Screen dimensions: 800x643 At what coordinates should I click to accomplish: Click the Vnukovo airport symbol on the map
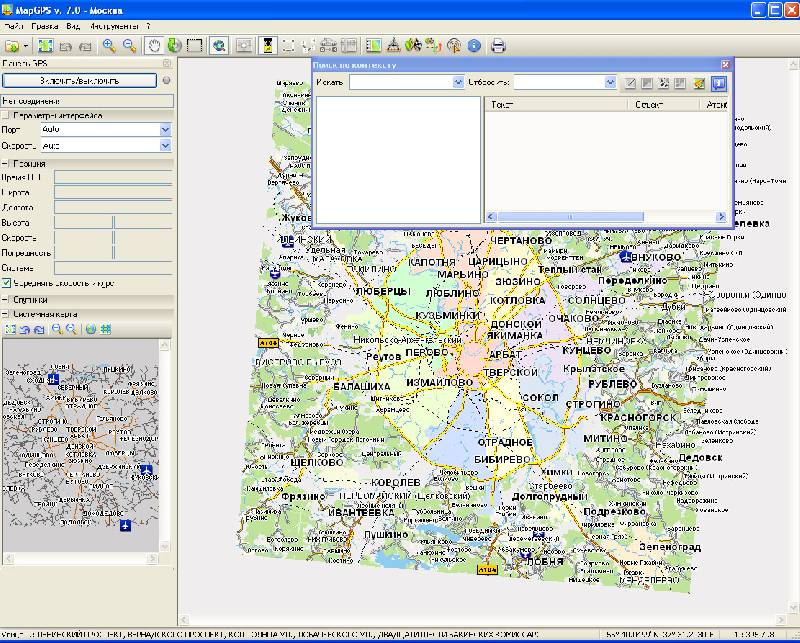coord(626,257)
